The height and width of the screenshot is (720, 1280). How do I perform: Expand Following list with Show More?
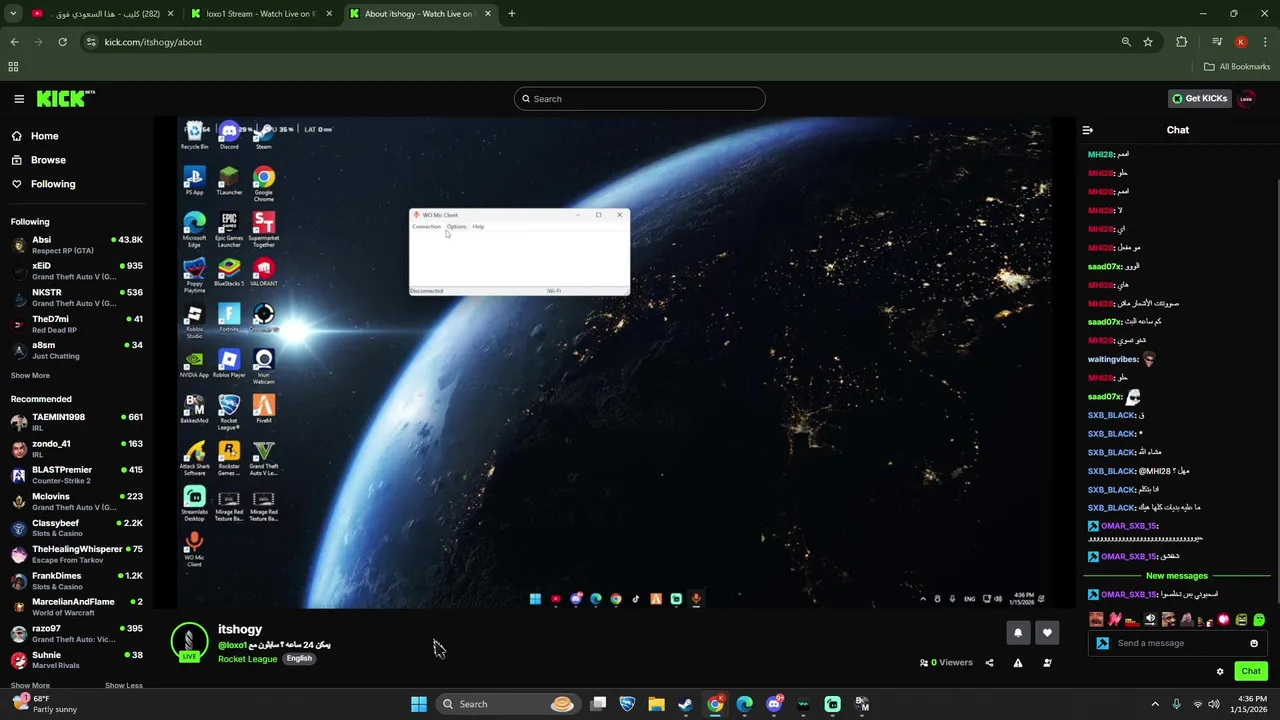[x=30, y=376]
